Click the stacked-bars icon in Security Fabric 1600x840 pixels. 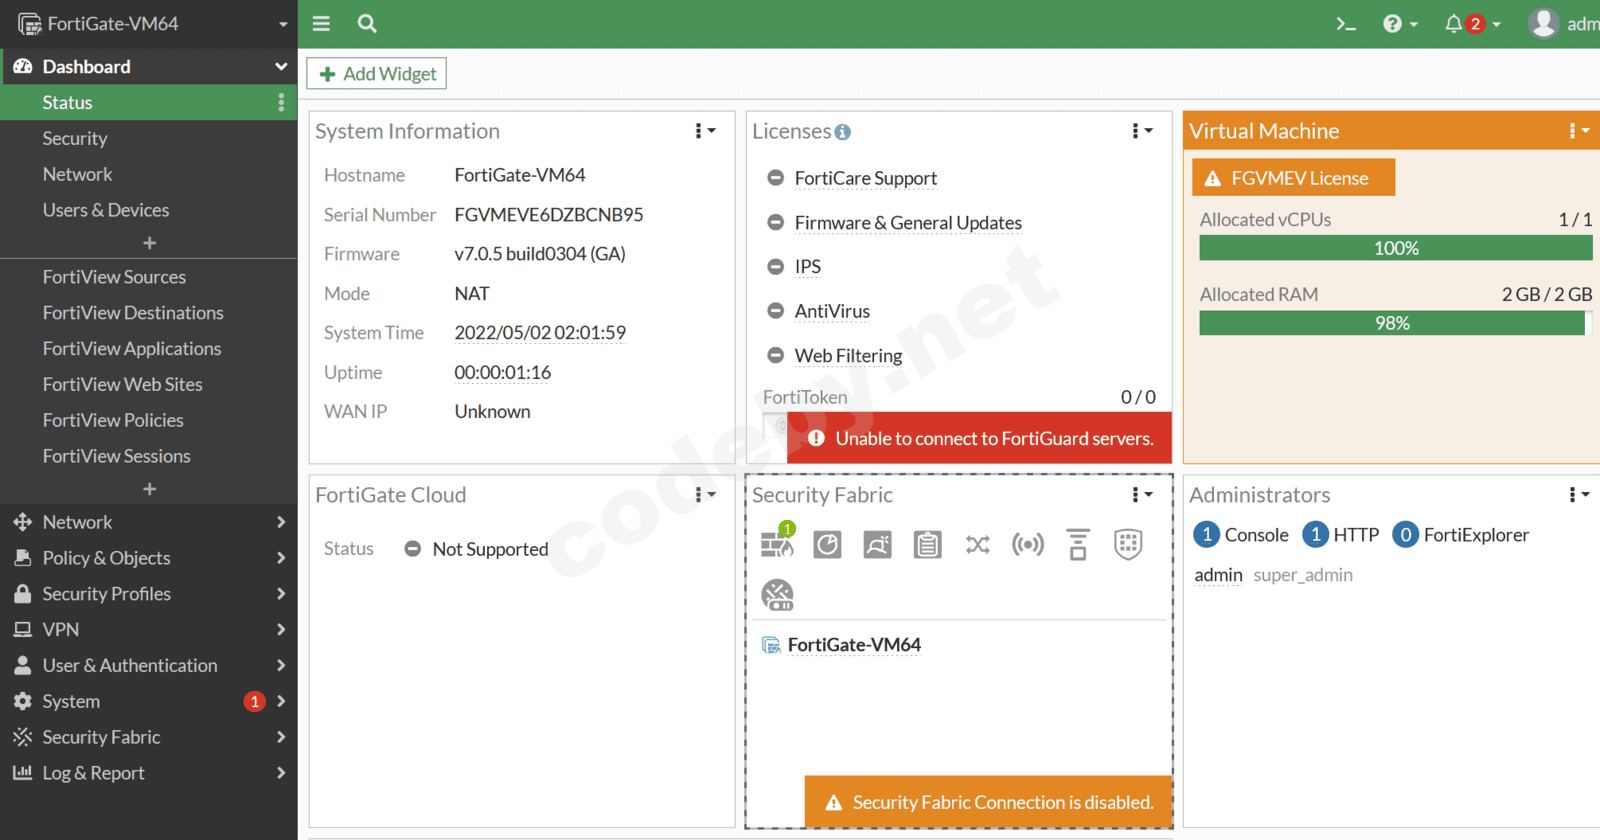pos(1077,544)
